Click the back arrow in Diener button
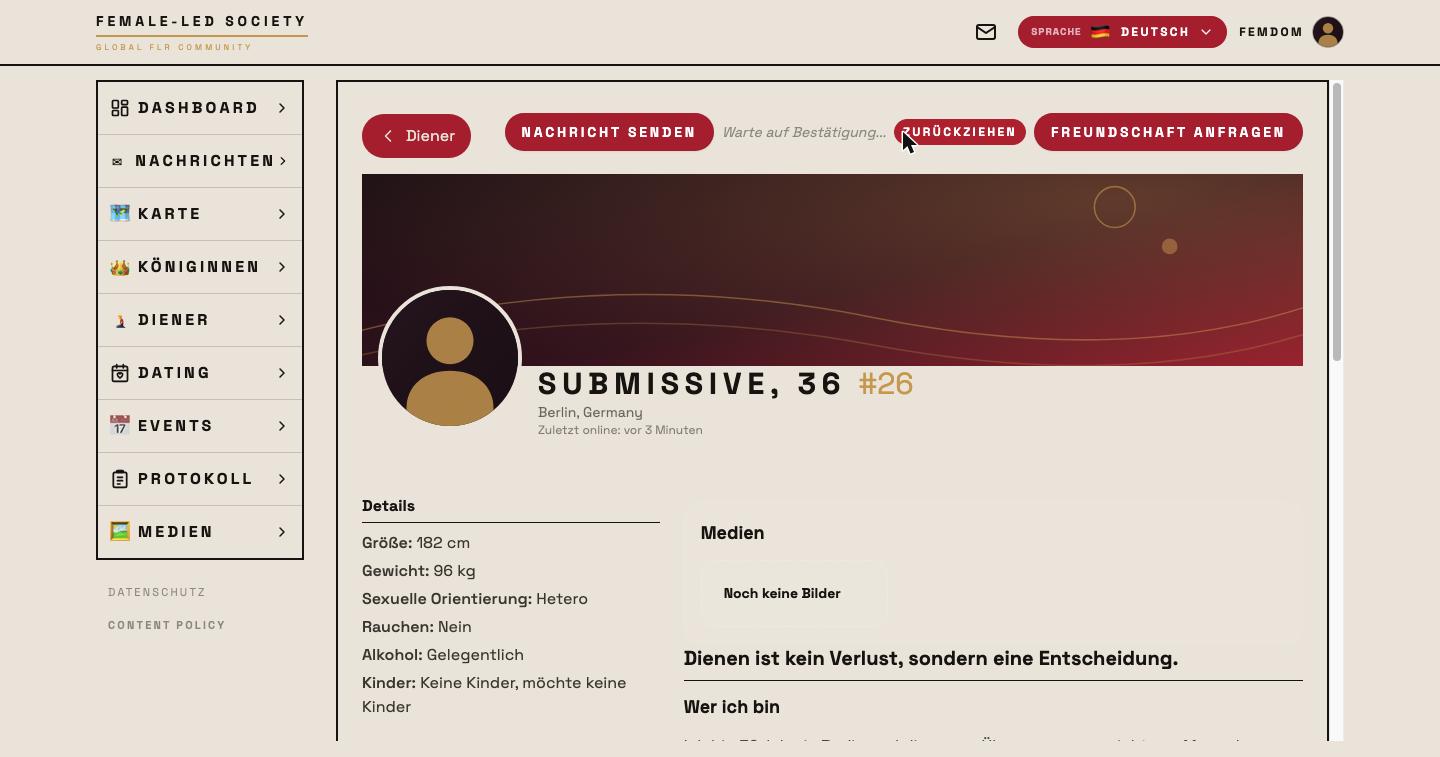The width and height of the screenshot is (1440, 757). click(388, 136)
